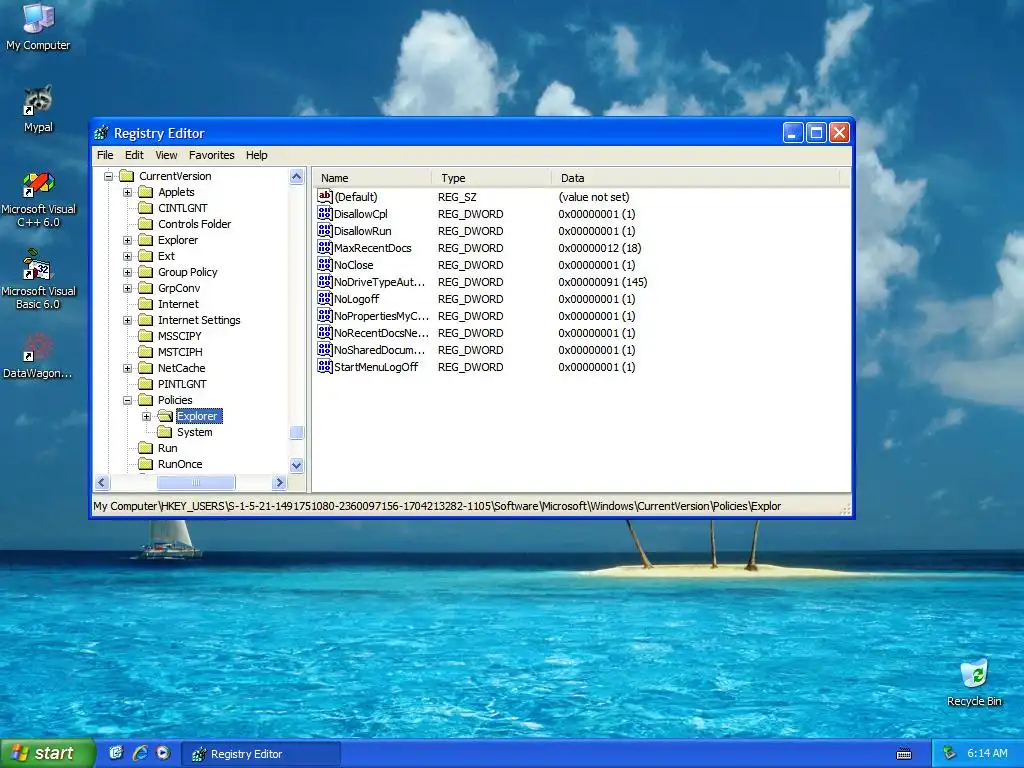This screenshot has height=768, width=1024.
Task: Click the 0x00000012 (18) data value
Action: 600,248
